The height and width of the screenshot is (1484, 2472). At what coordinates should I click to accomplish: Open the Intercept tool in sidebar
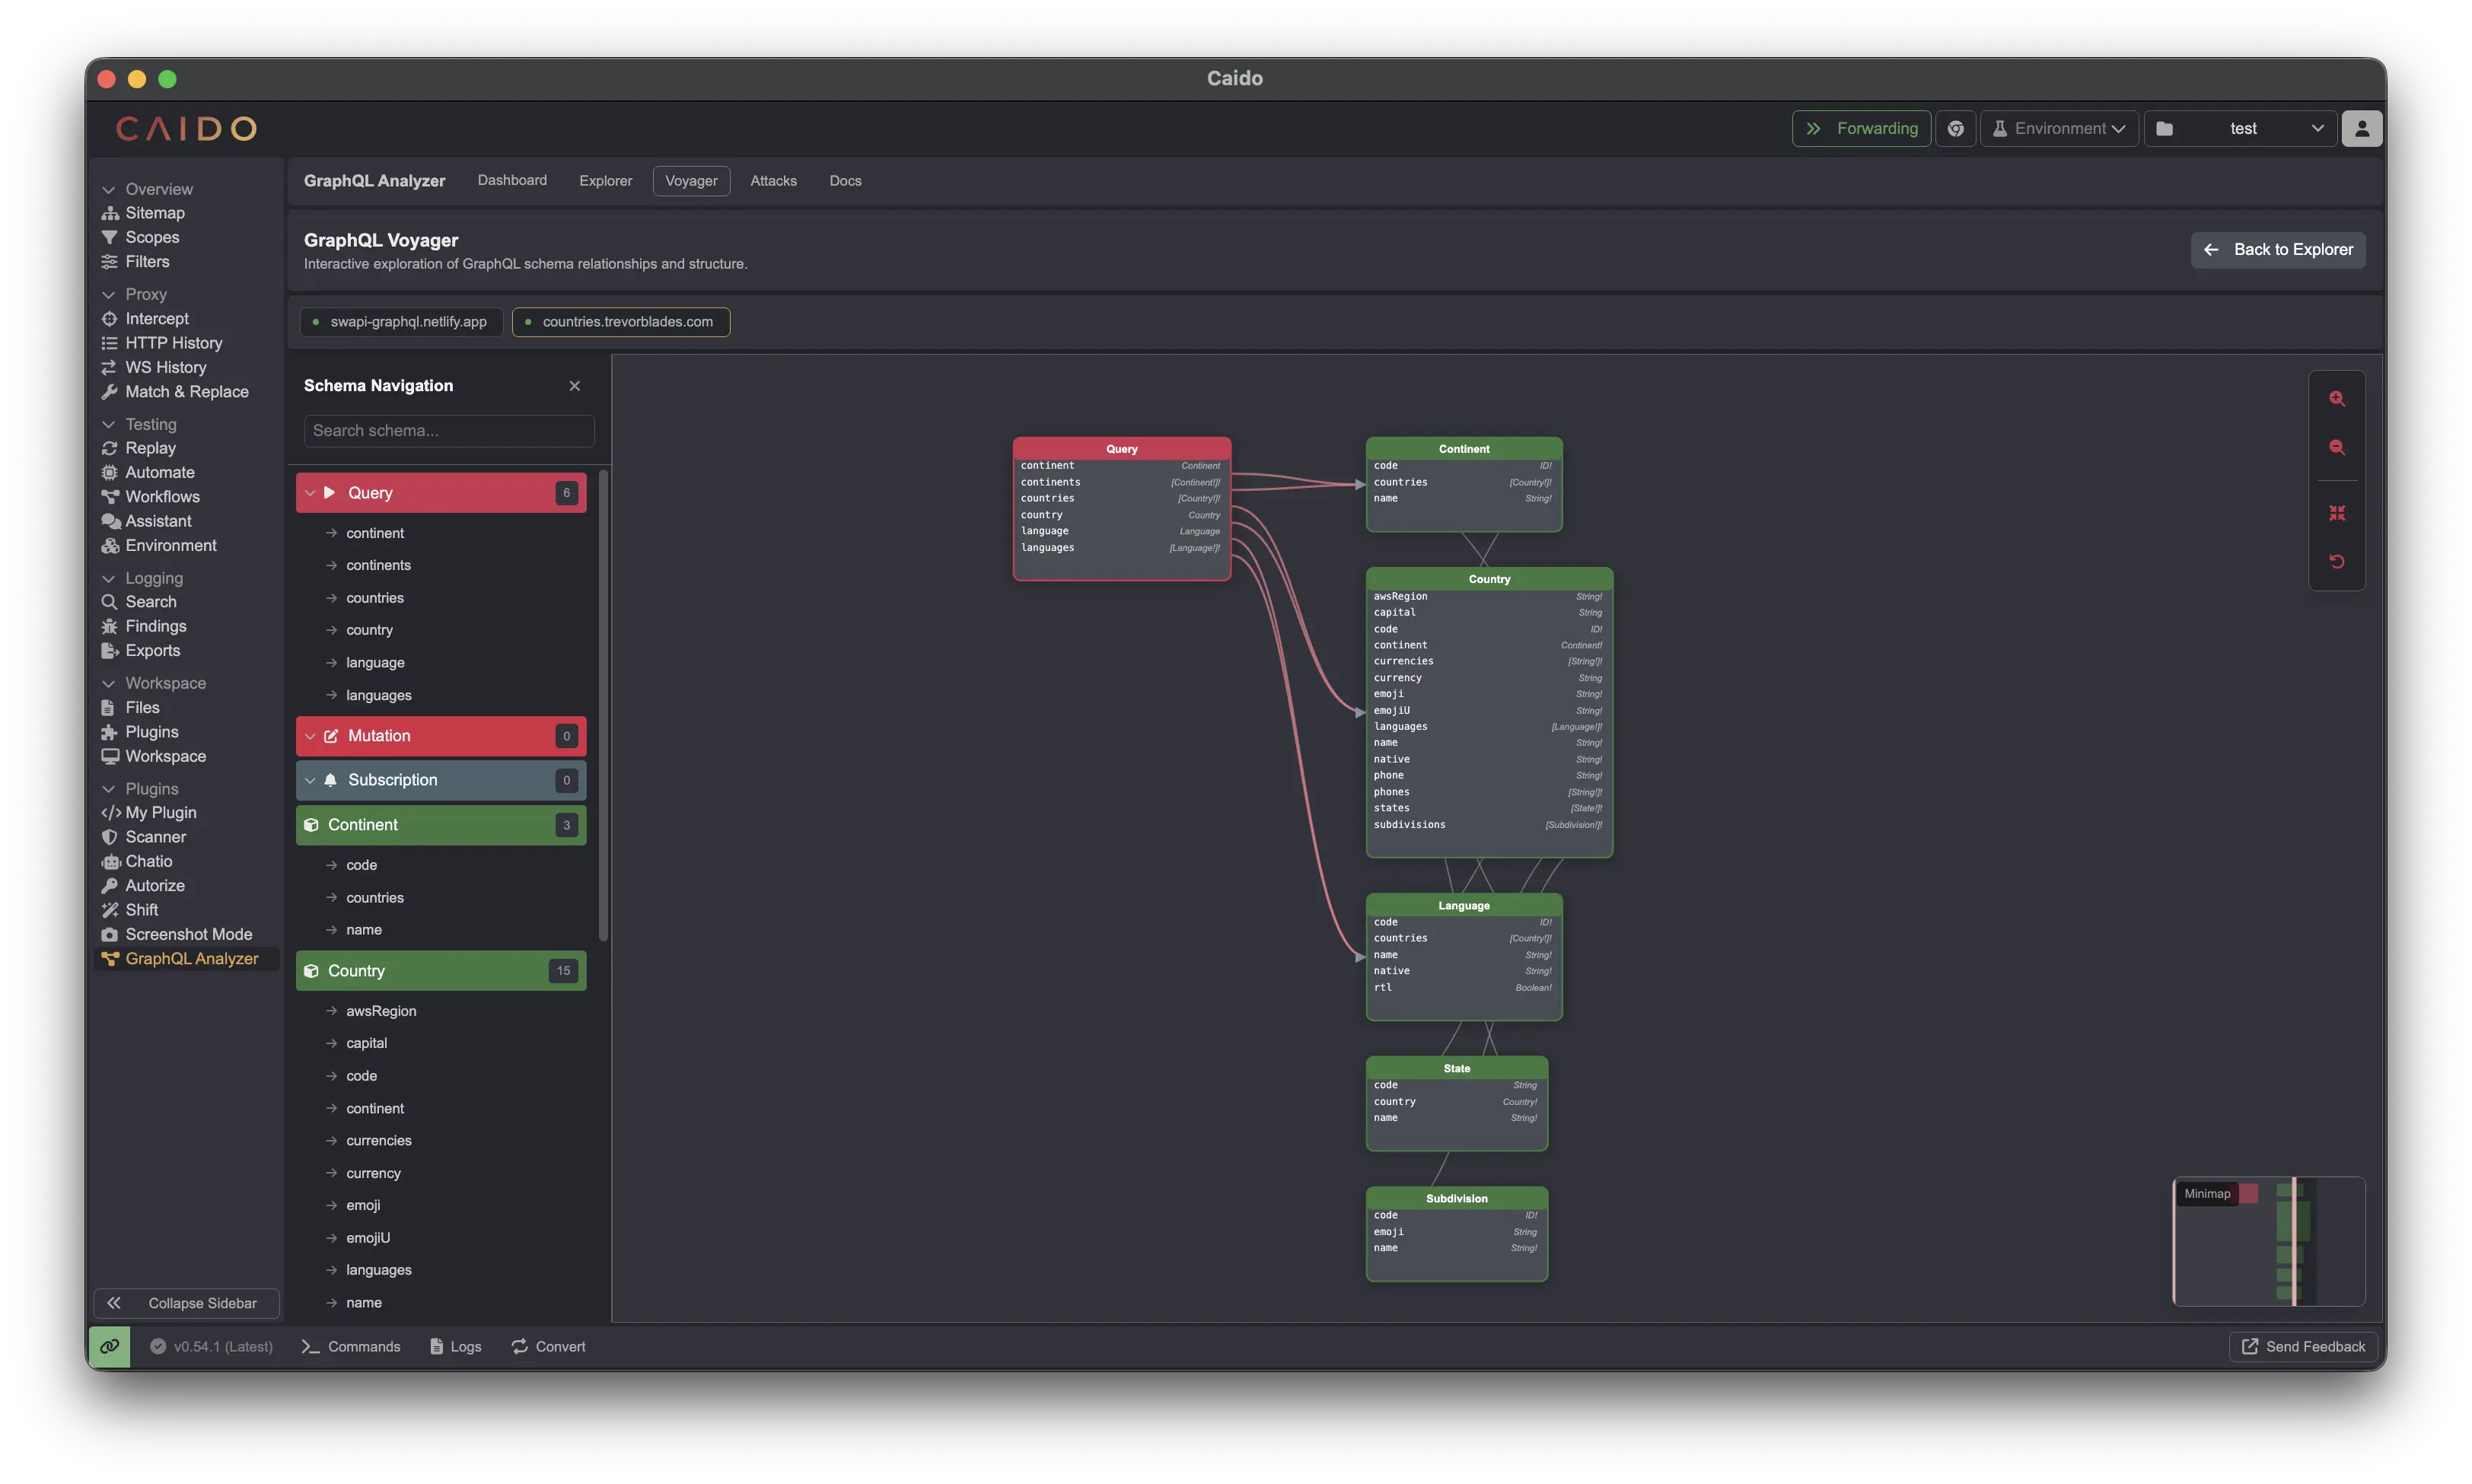click(x=157, y=318)
